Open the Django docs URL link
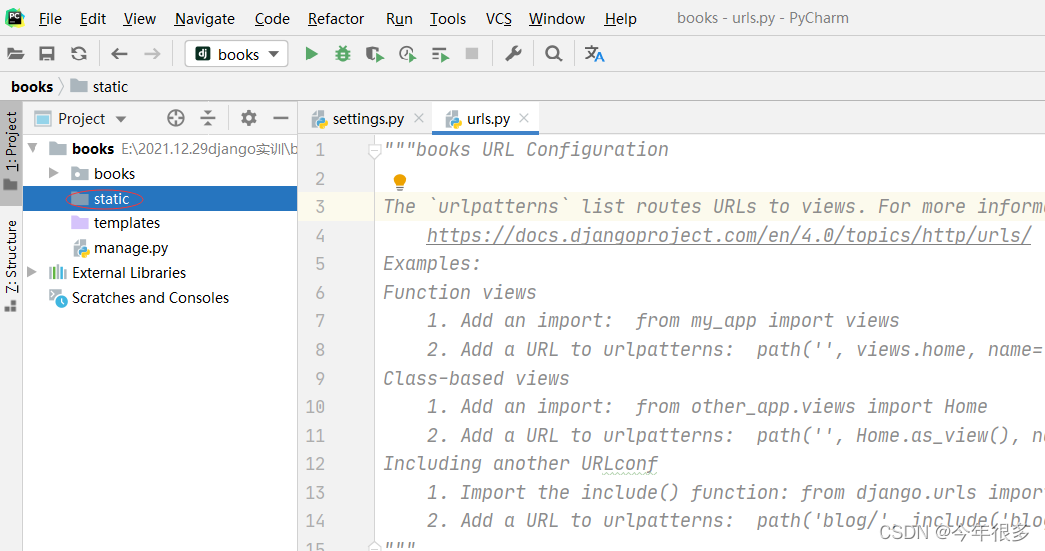1045x551 pixels. point(728,235)
